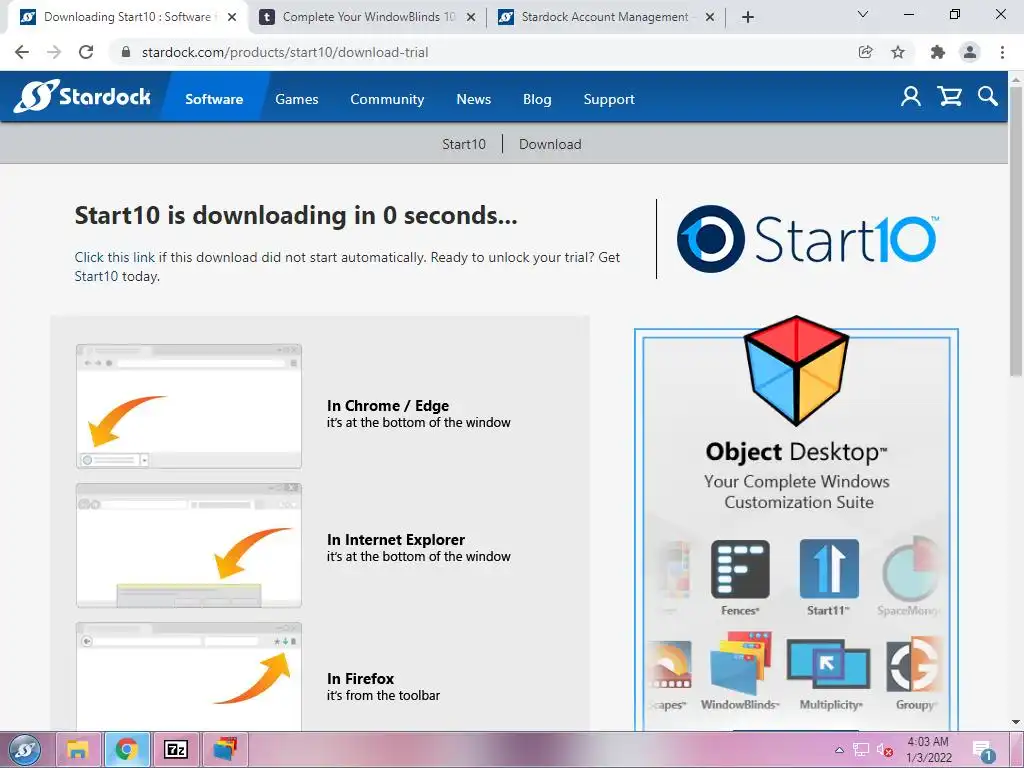Click the page vertical scrollbar thumb

tap(1016, 231)
